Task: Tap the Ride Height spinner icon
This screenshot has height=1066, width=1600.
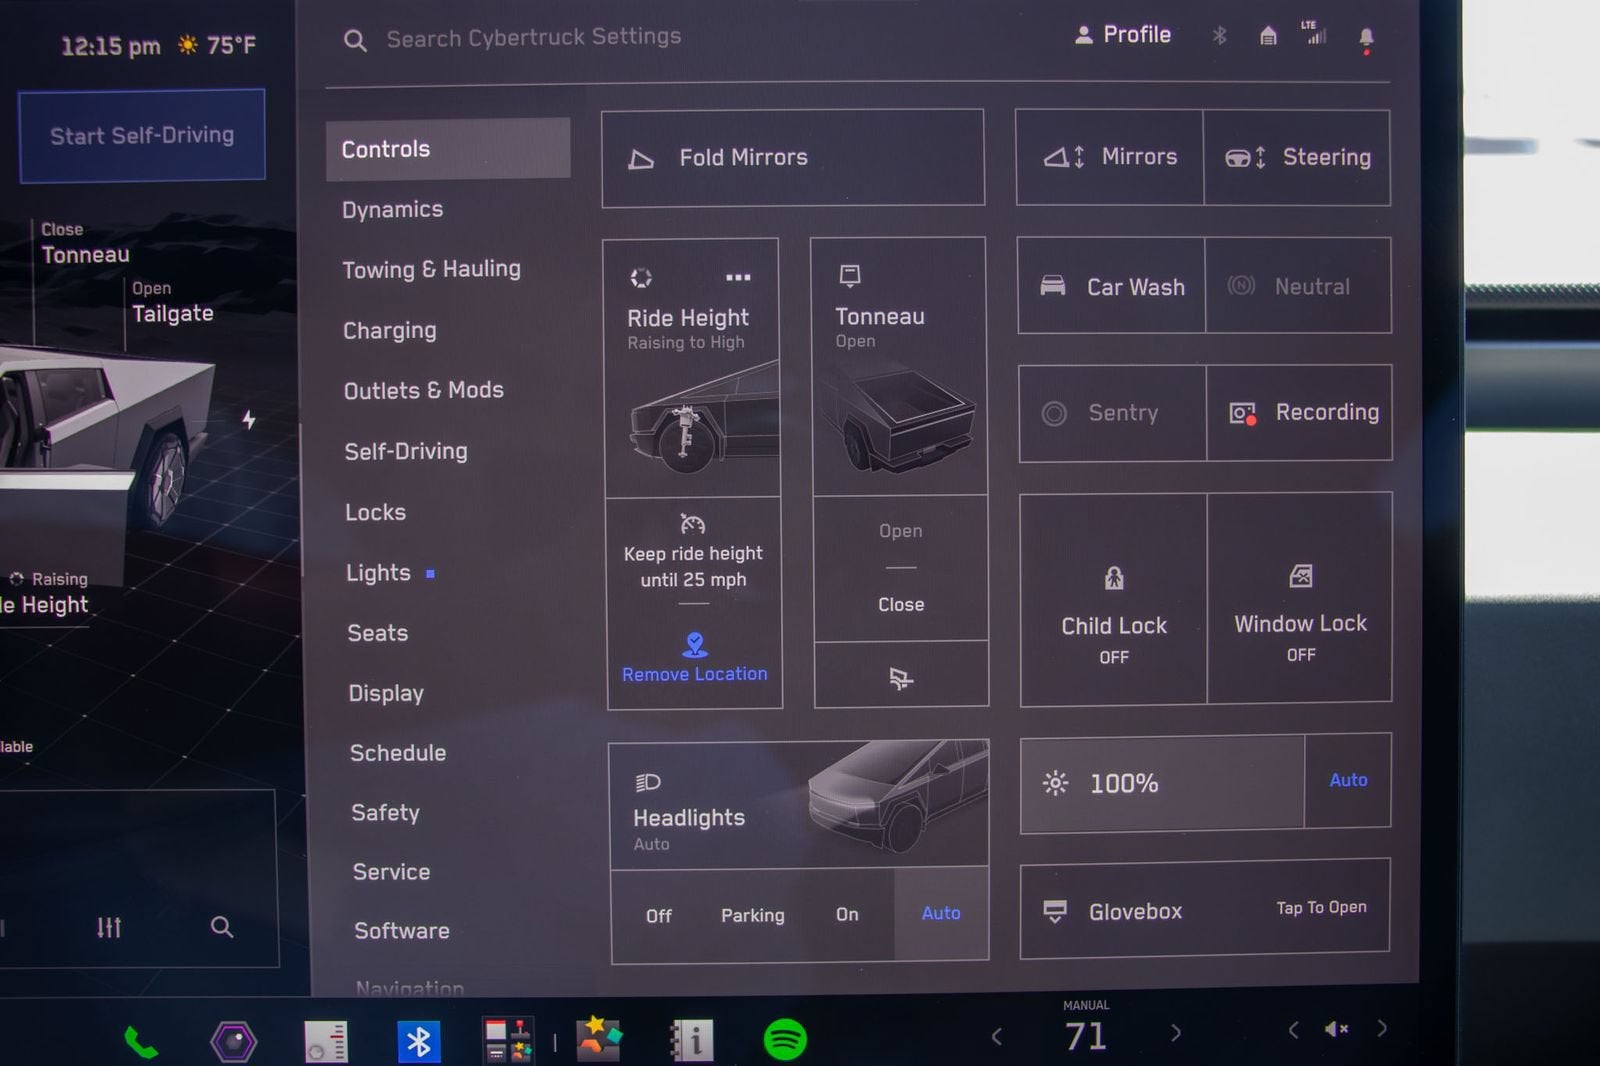Action: 641,277
